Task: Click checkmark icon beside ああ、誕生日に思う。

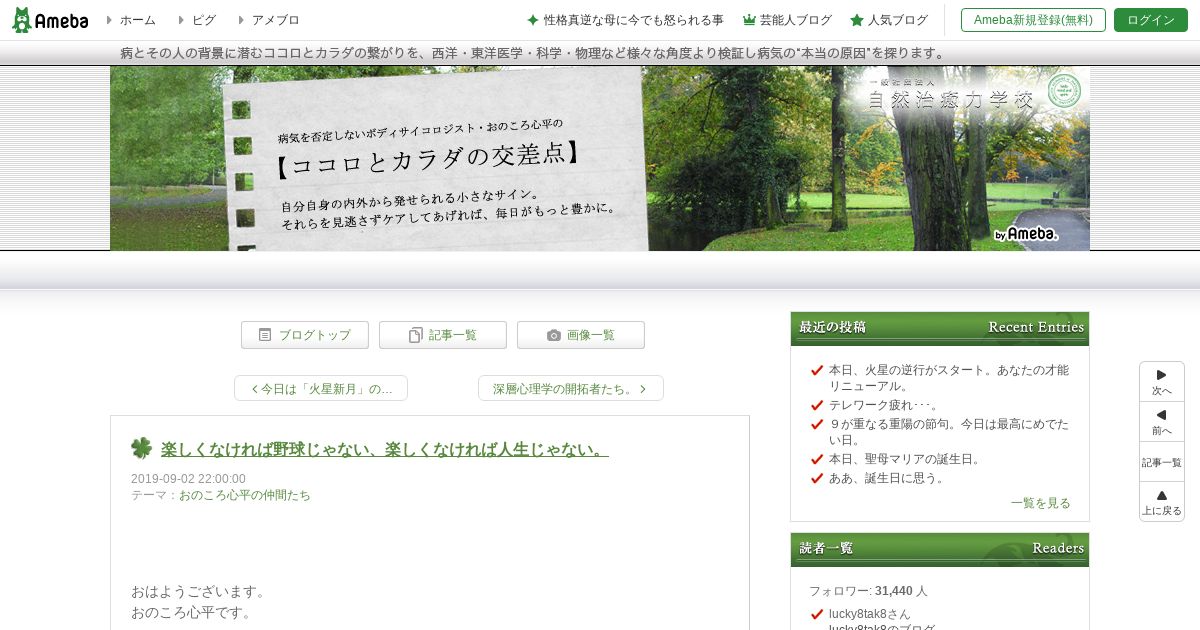Action: pos(817,478)
